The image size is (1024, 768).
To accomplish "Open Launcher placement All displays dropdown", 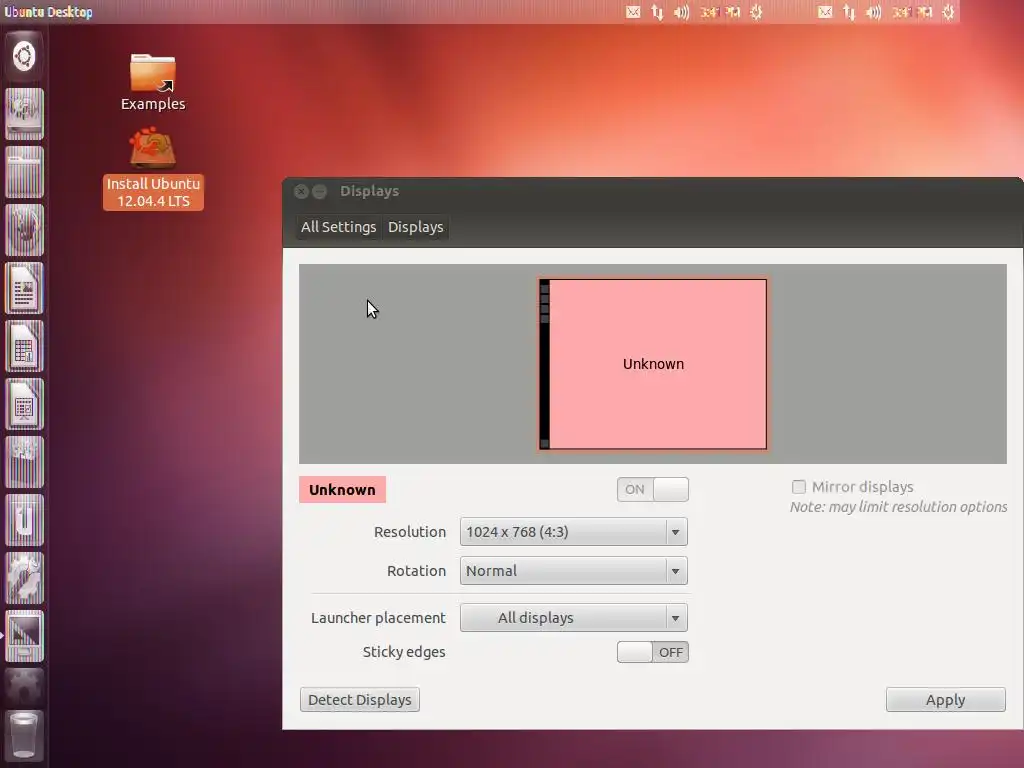I will click(573, 618).
